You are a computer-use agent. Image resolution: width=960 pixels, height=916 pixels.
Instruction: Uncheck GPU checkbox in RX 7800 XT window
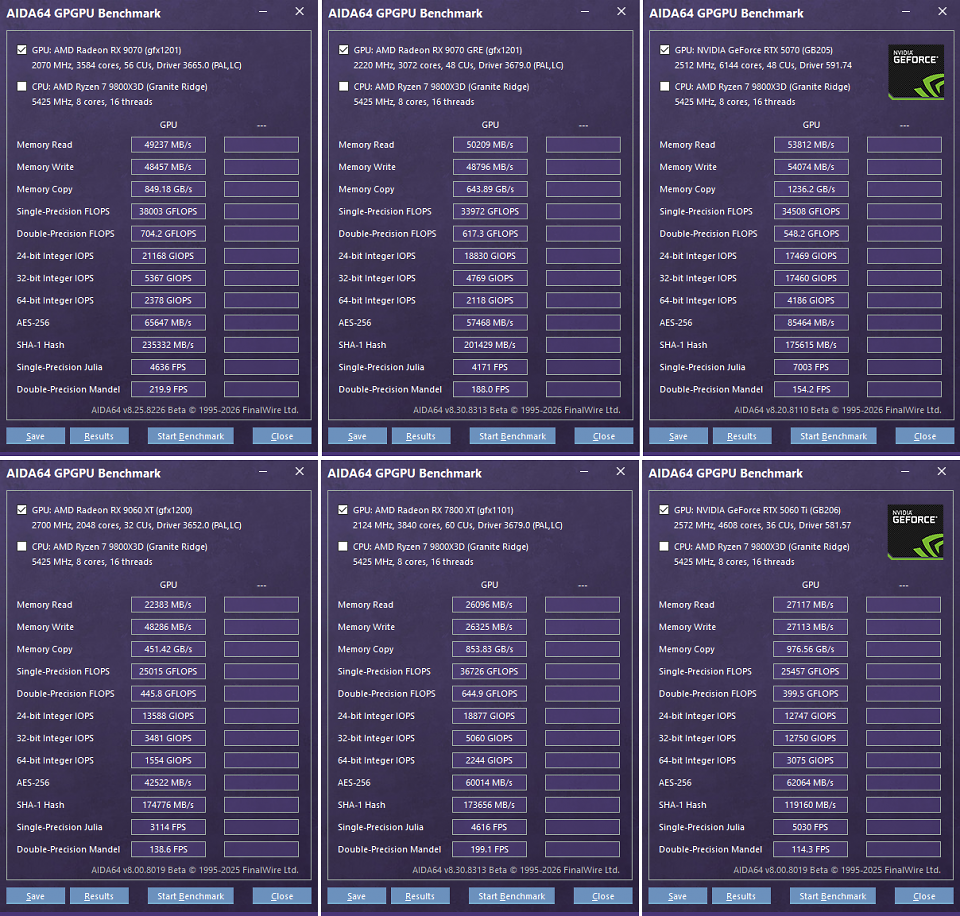point(343,509)
